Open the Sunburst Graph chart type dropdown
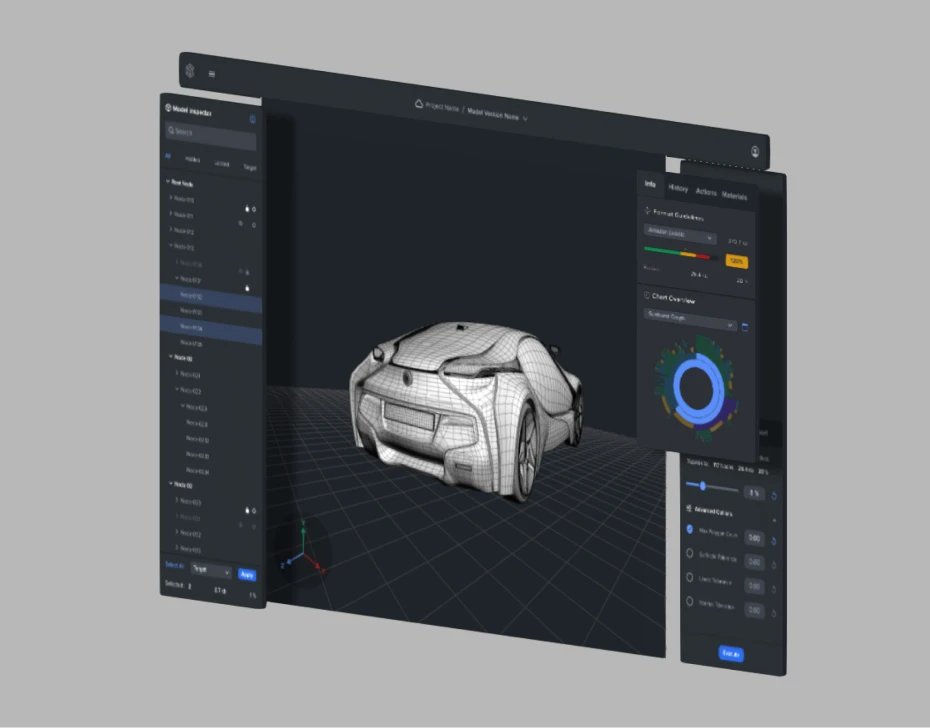The width and height of the screenshot is (930, 728). pyautogui.click(x=690, y=320)
